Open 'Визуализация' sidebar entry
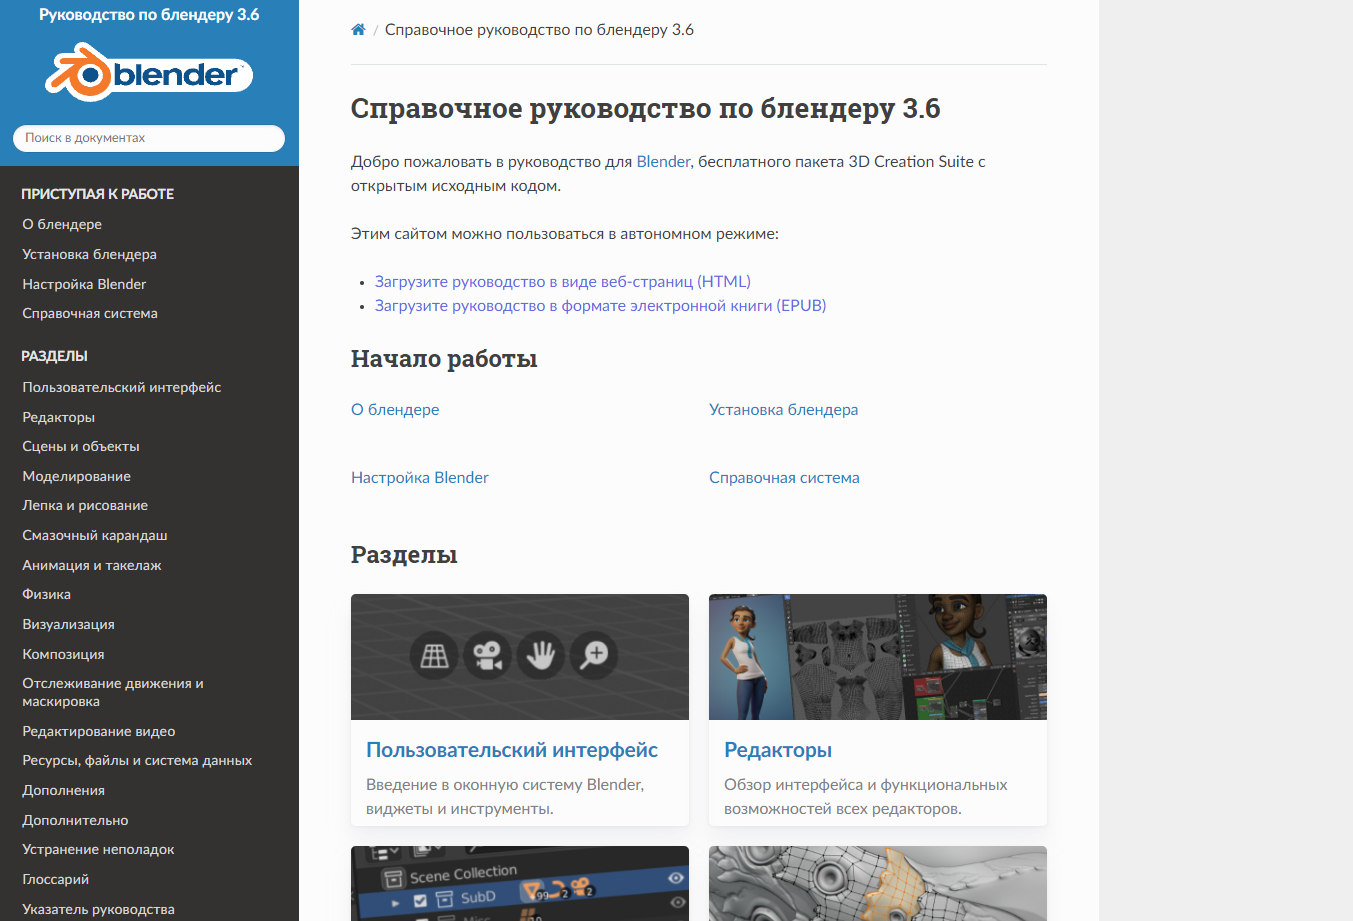The height and width of the screenshot is (921, 1353). (x=69, y=624)
